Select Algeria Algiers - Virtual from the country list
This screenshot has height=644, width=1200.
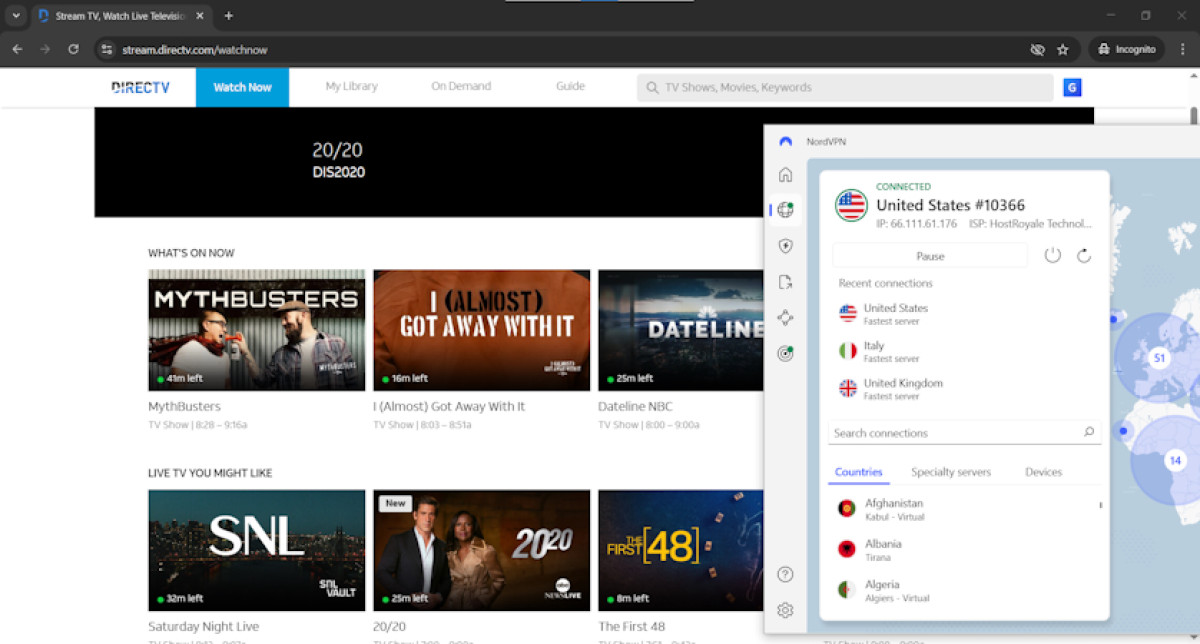[x=964, y=590]
